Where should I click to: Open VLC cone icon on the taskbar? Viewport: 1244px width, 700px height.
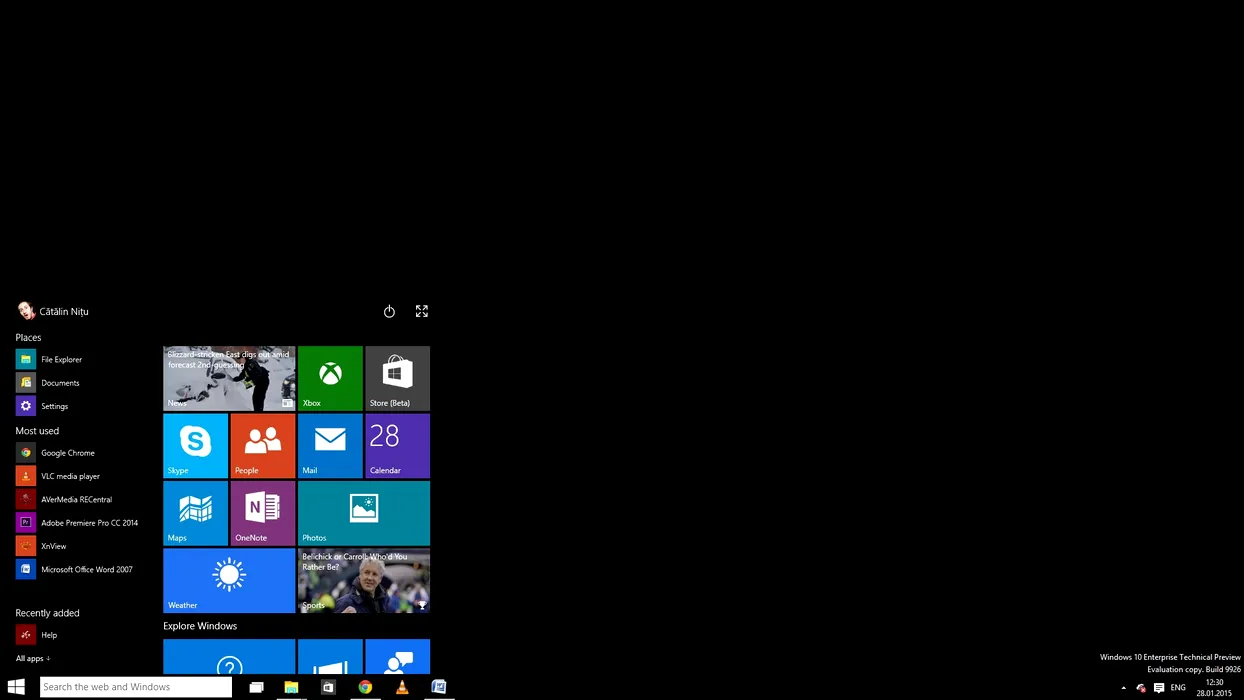(x=402, y=687)
